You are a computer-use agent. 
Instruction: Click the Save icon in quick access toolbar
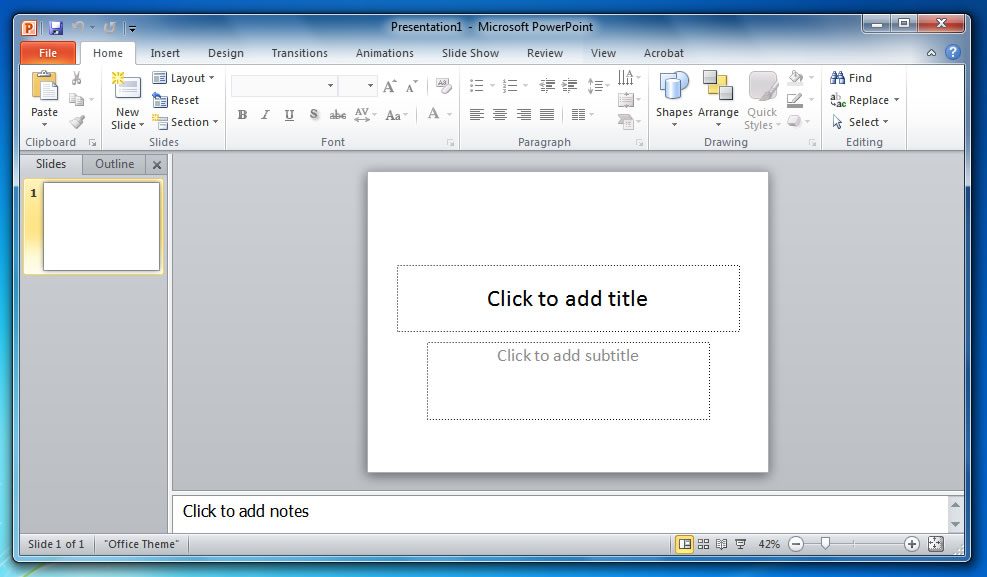[56, 27]
